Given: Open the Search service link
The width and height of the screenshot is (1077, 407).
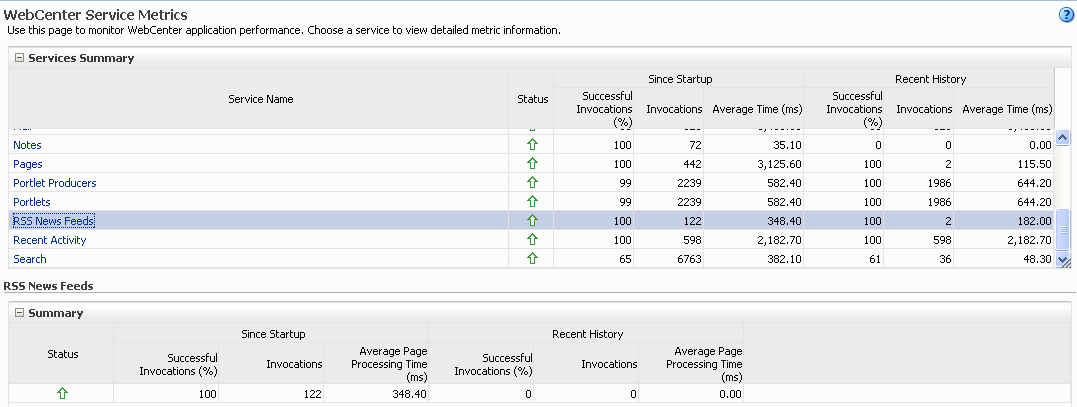Looking at the screenshot, I should coord(30,259).
